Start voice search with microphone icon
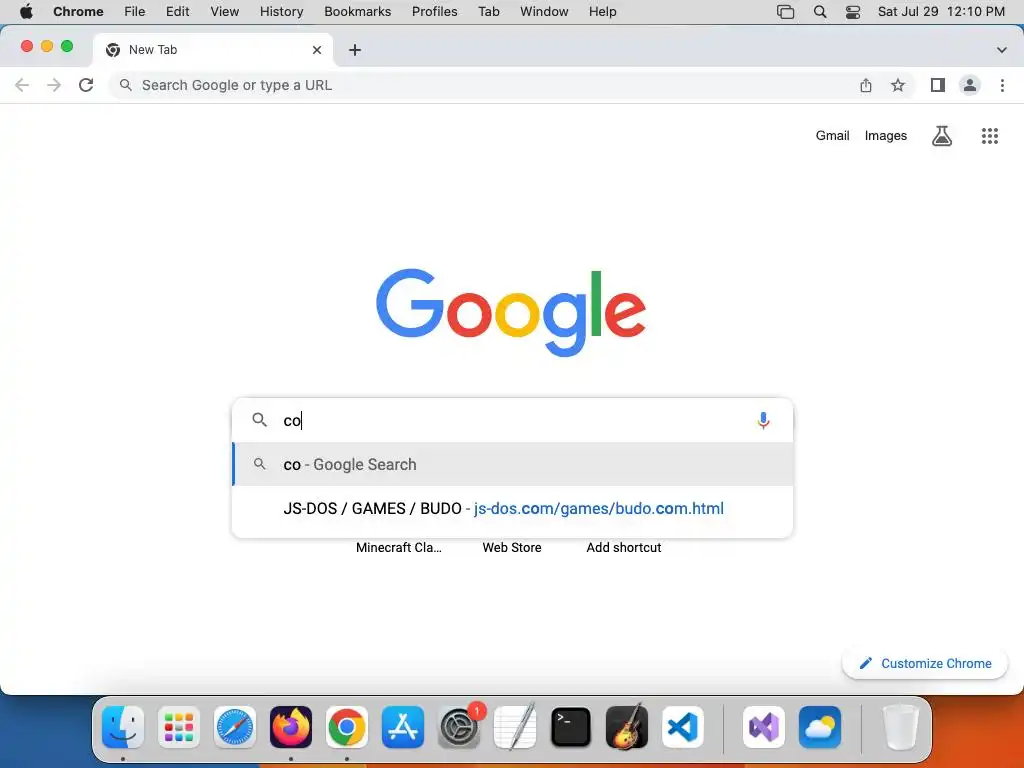Viewport: 1024px width, 768px height. click(x=763, y=420)
